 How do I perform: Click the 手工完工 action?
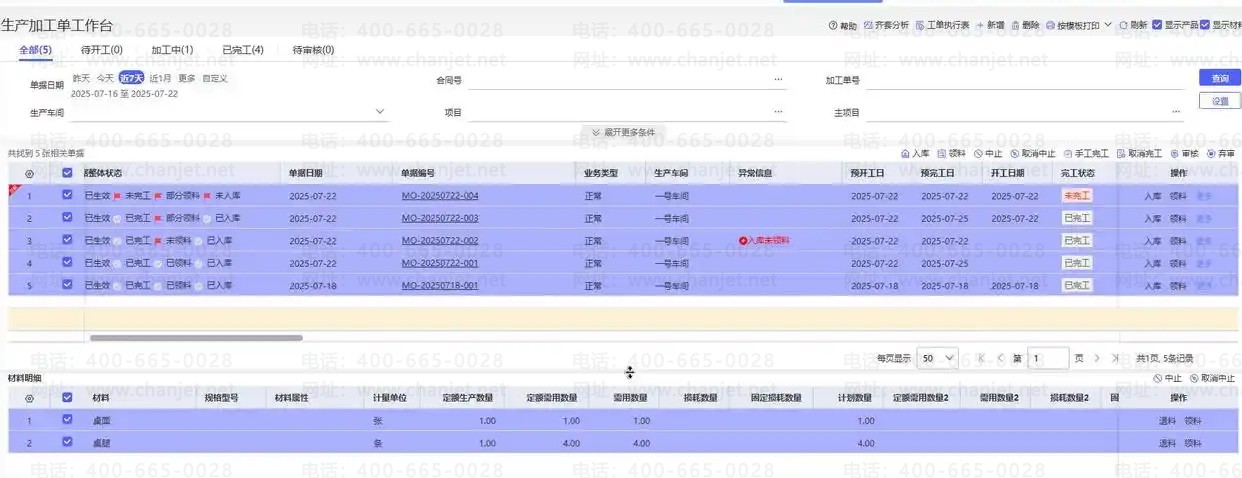1086,154
